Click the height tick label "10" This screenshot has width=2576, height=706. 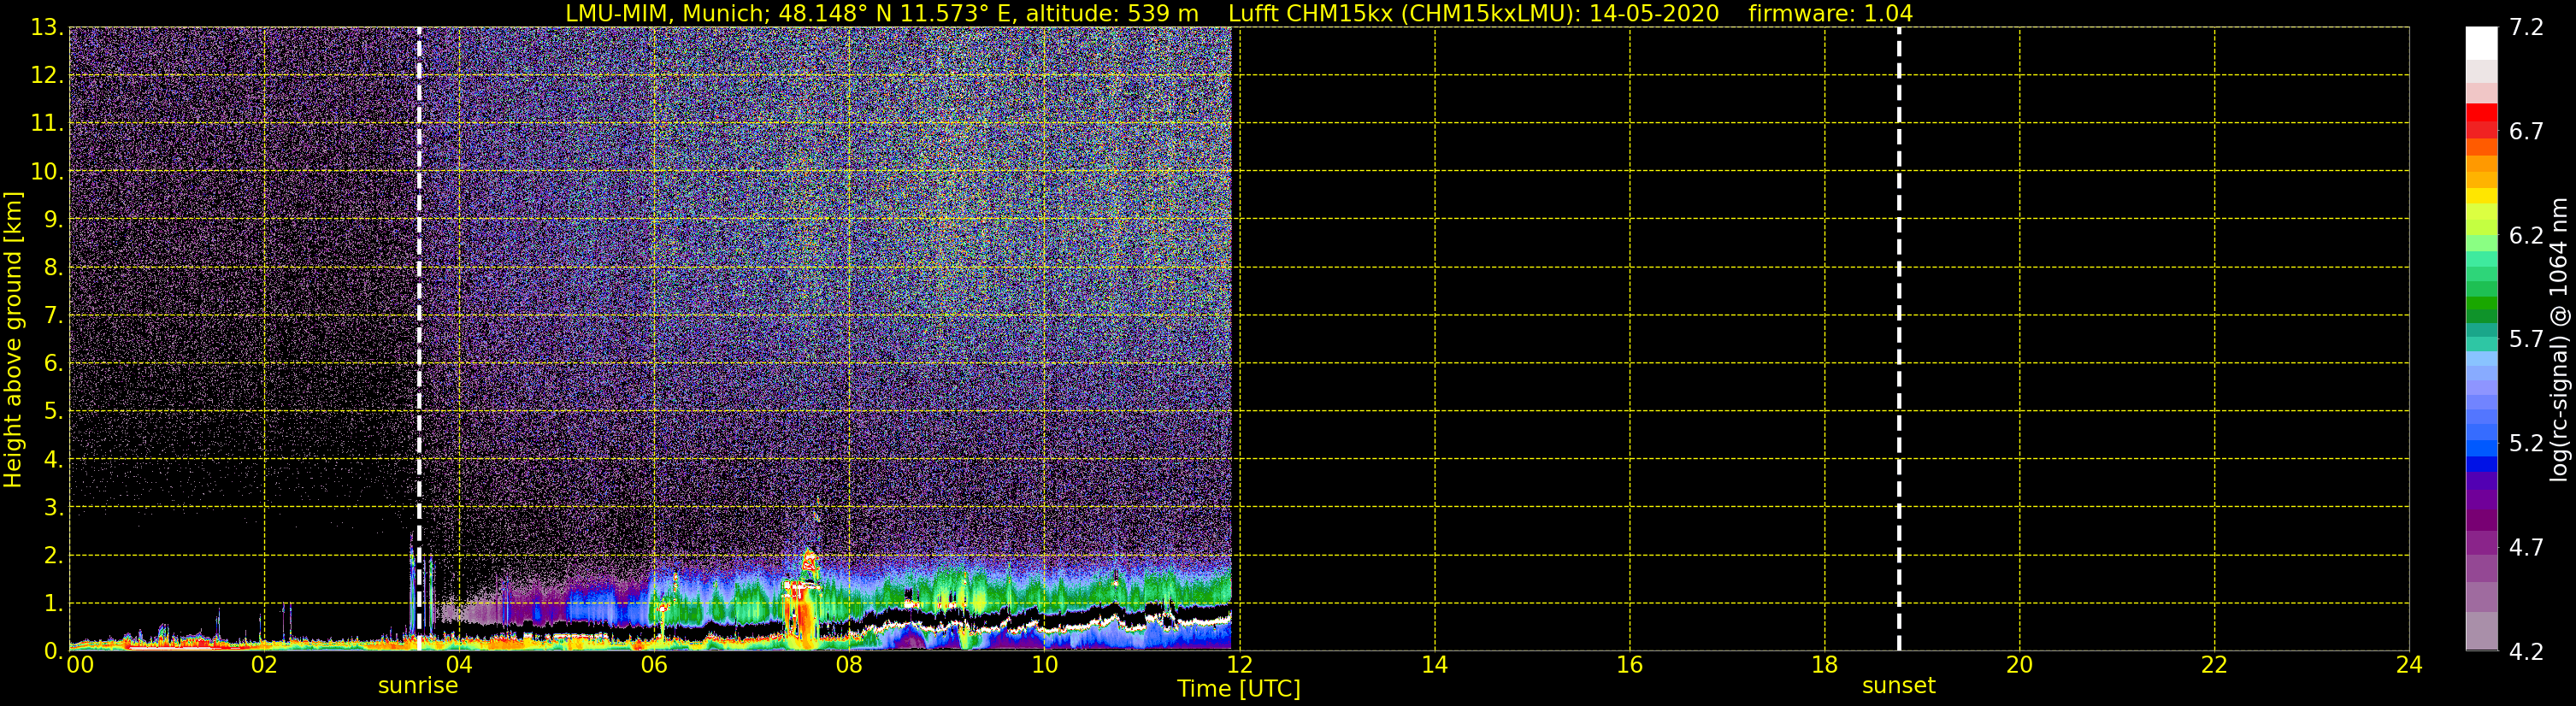(x=45, y=171)
